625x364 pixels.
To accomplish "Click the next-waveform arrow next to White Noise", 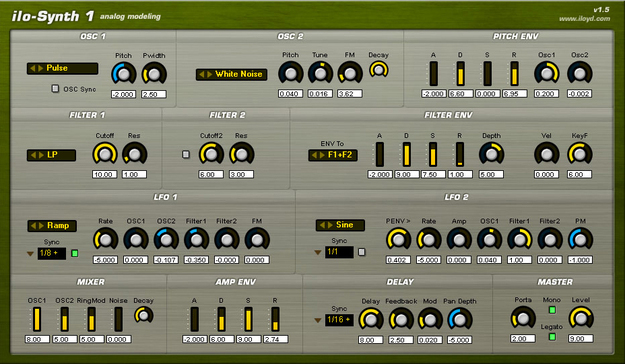I will pyautogui.click(x=209, y=74).
